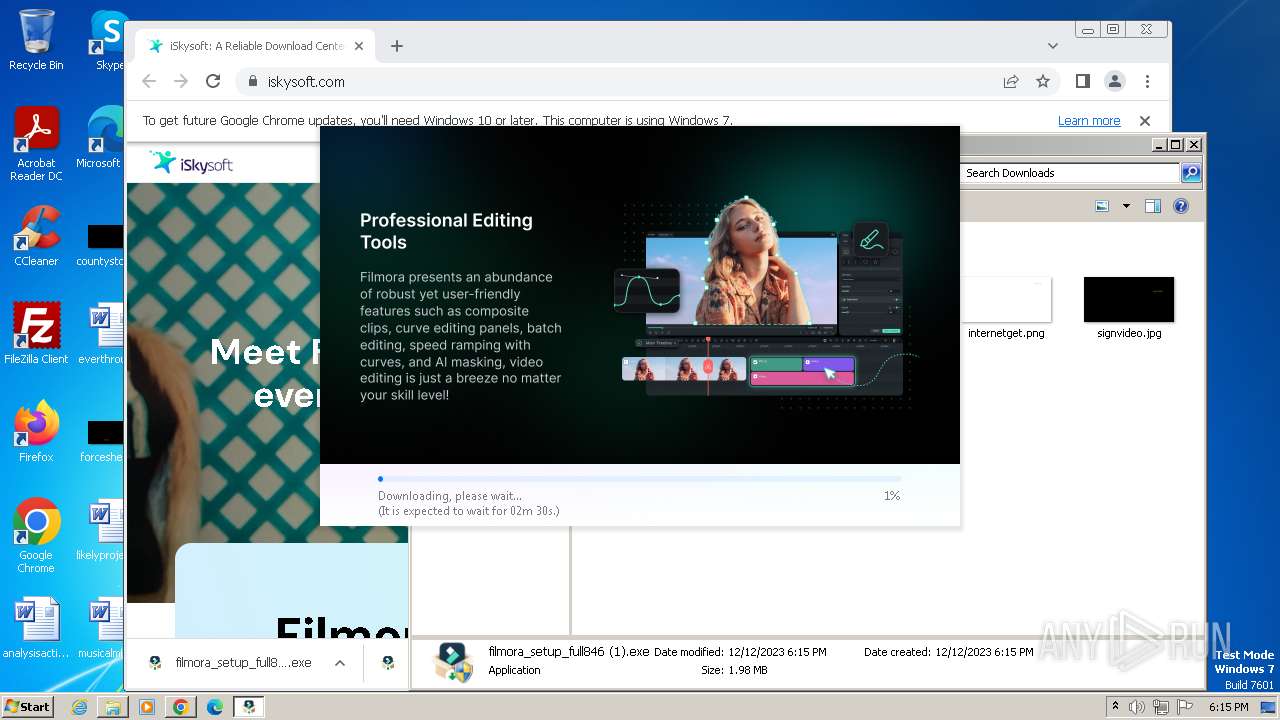Switch to Chrome via taskbar icon
Image resolution: width=1280 pixels, height=720 pixels.
[x=181, y=707]
